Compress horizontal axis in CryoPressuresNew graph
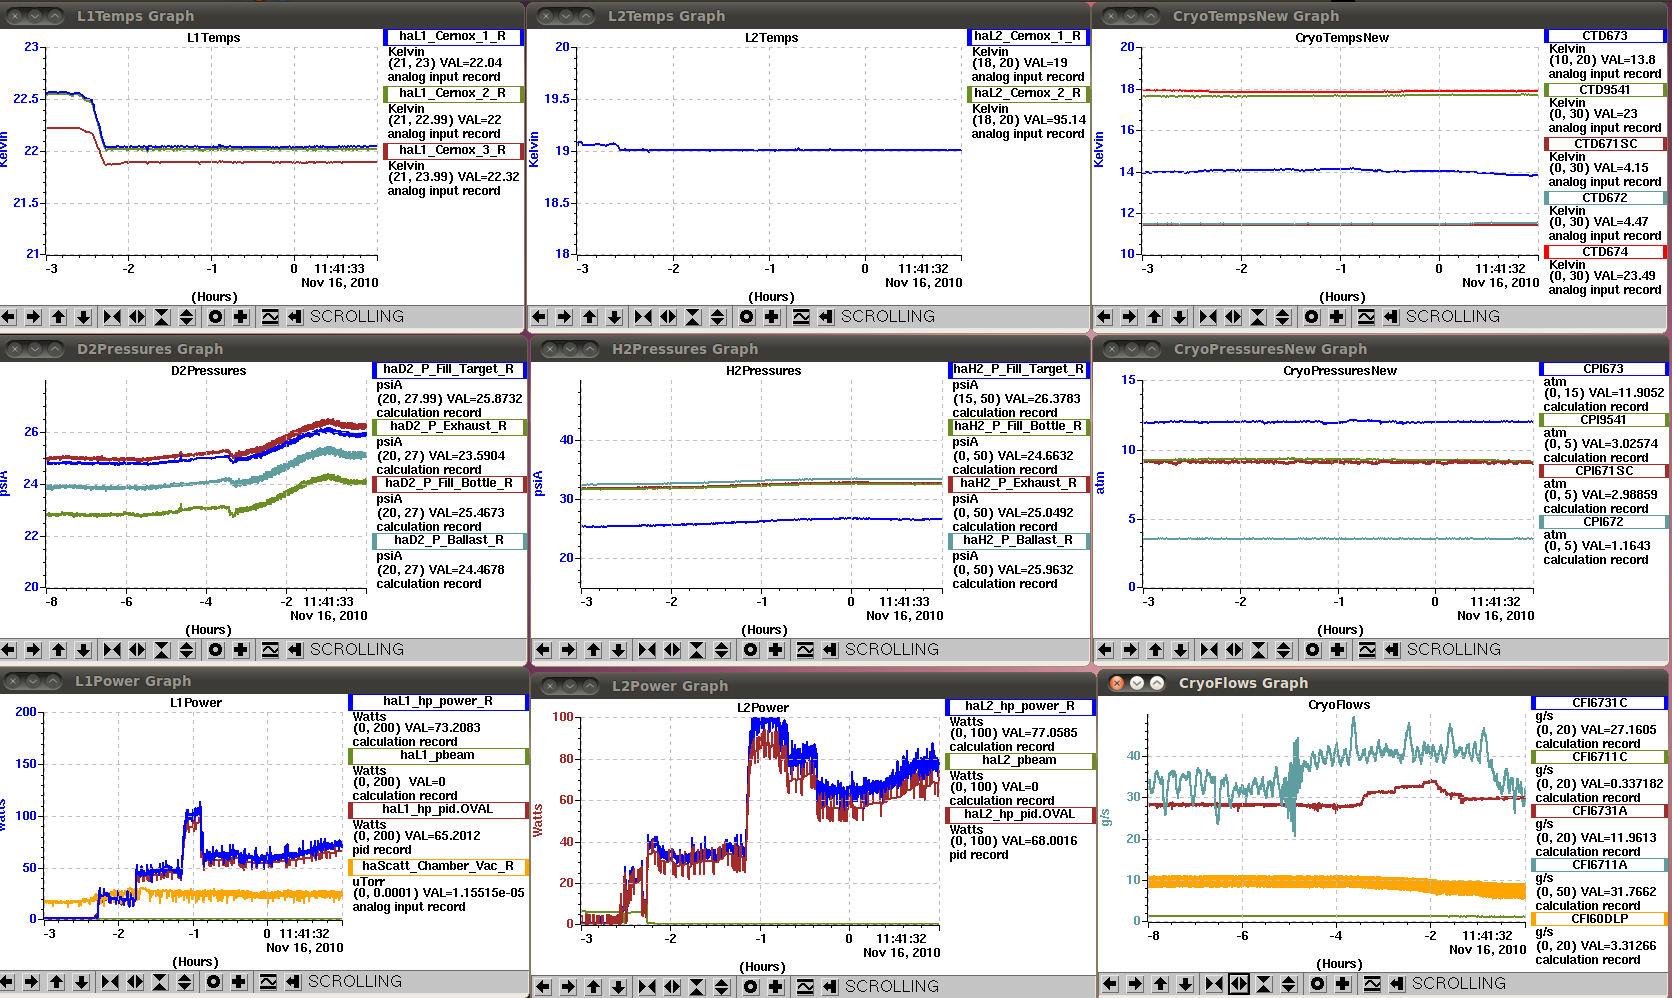 pyautogui.click(x=1209, y=650)
